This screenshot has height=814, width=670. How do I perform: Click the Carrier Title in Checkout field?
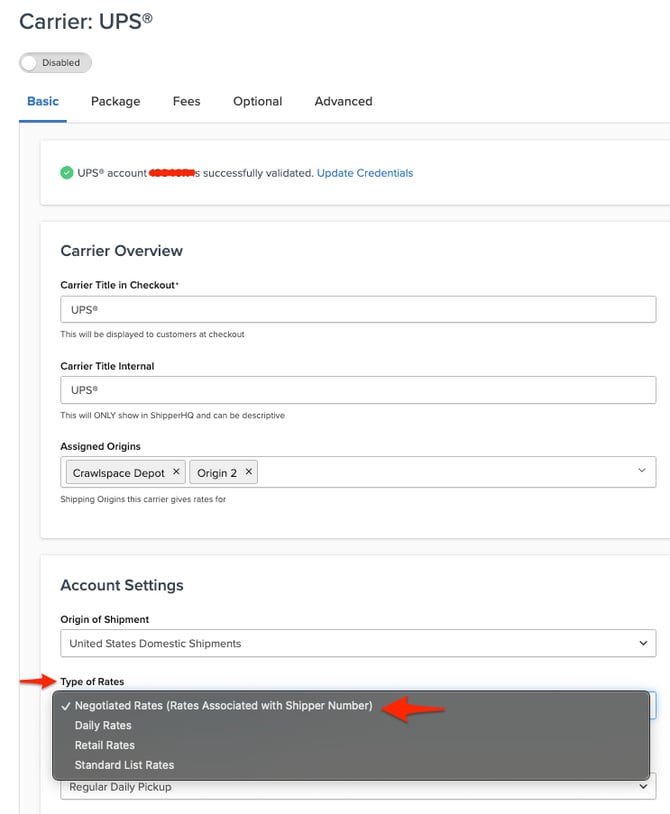[x=355, y=309]
